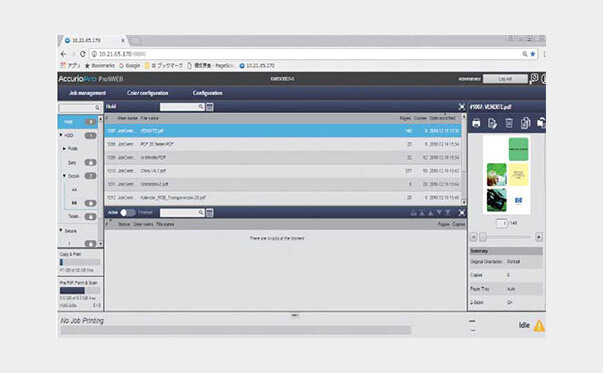Image resolution: width=603 pixels, height=373 pixels.
Task: Collapse the HDD tree node
Action: [61, 135]
